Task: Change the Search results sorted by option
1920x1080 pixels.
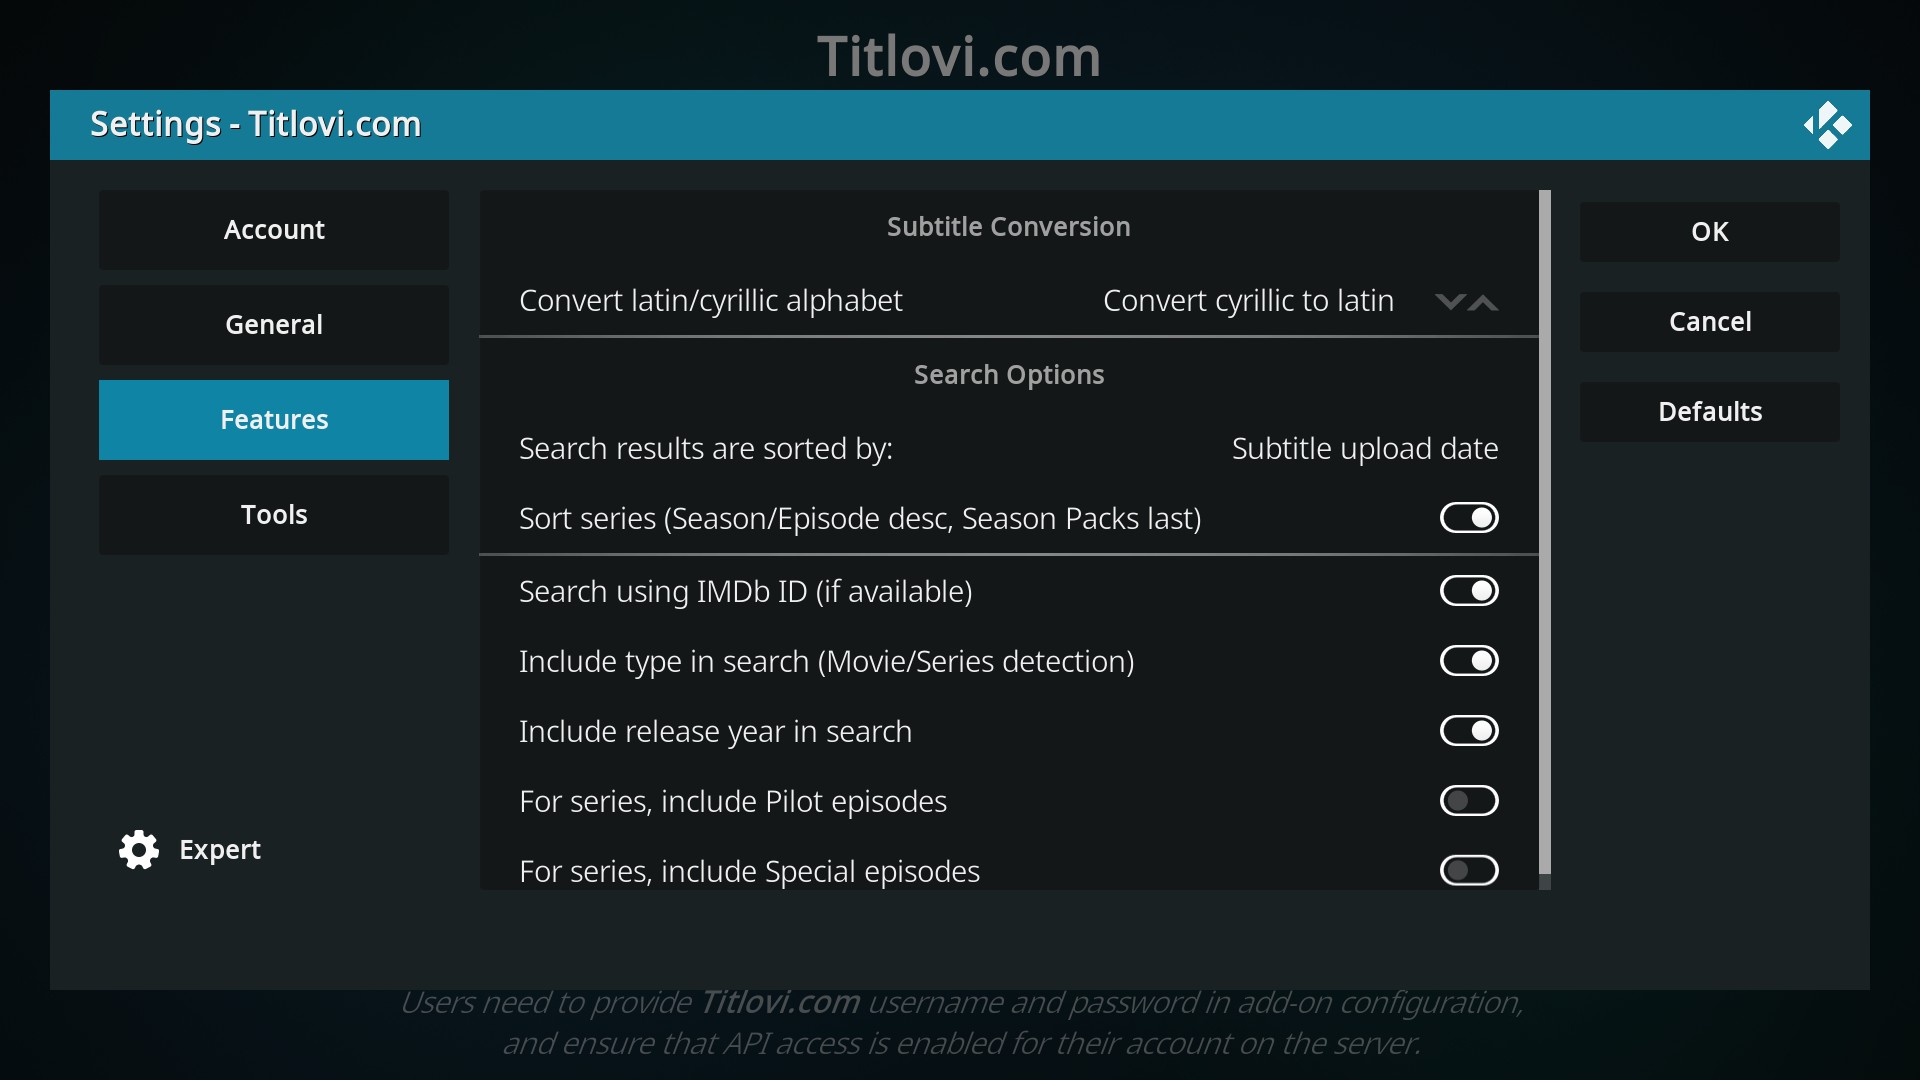Action: pos(1008,449)
